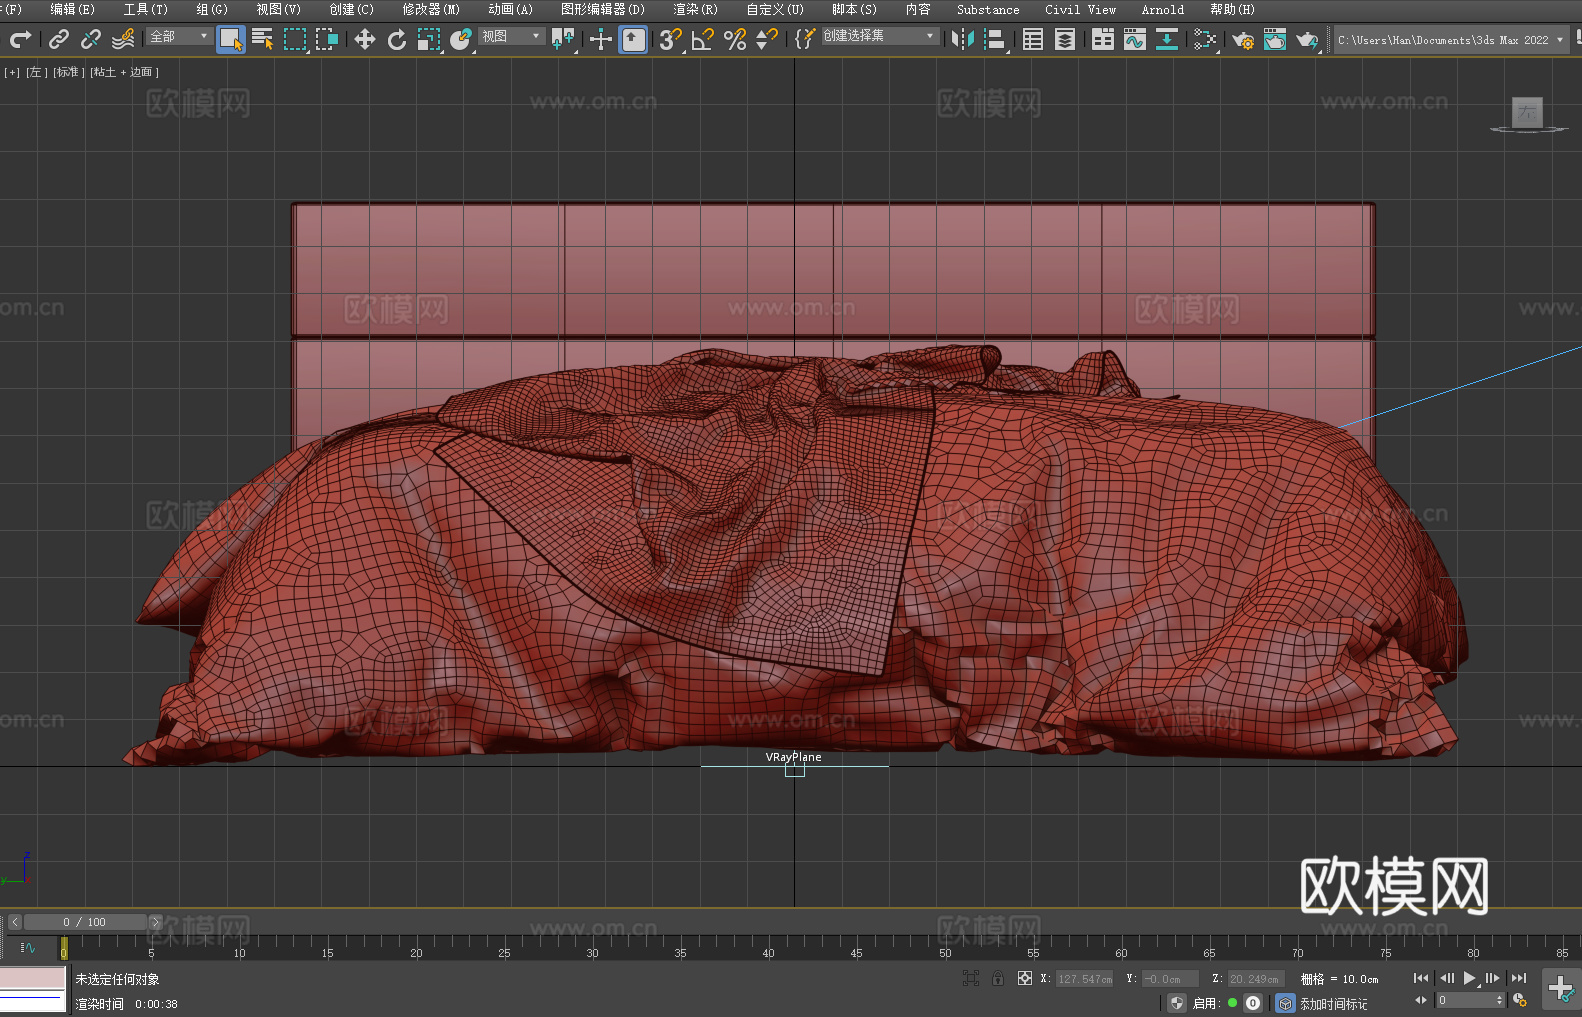Open the Mirror tool
The image size is (1582, 1017).
[x=962, y=40]
